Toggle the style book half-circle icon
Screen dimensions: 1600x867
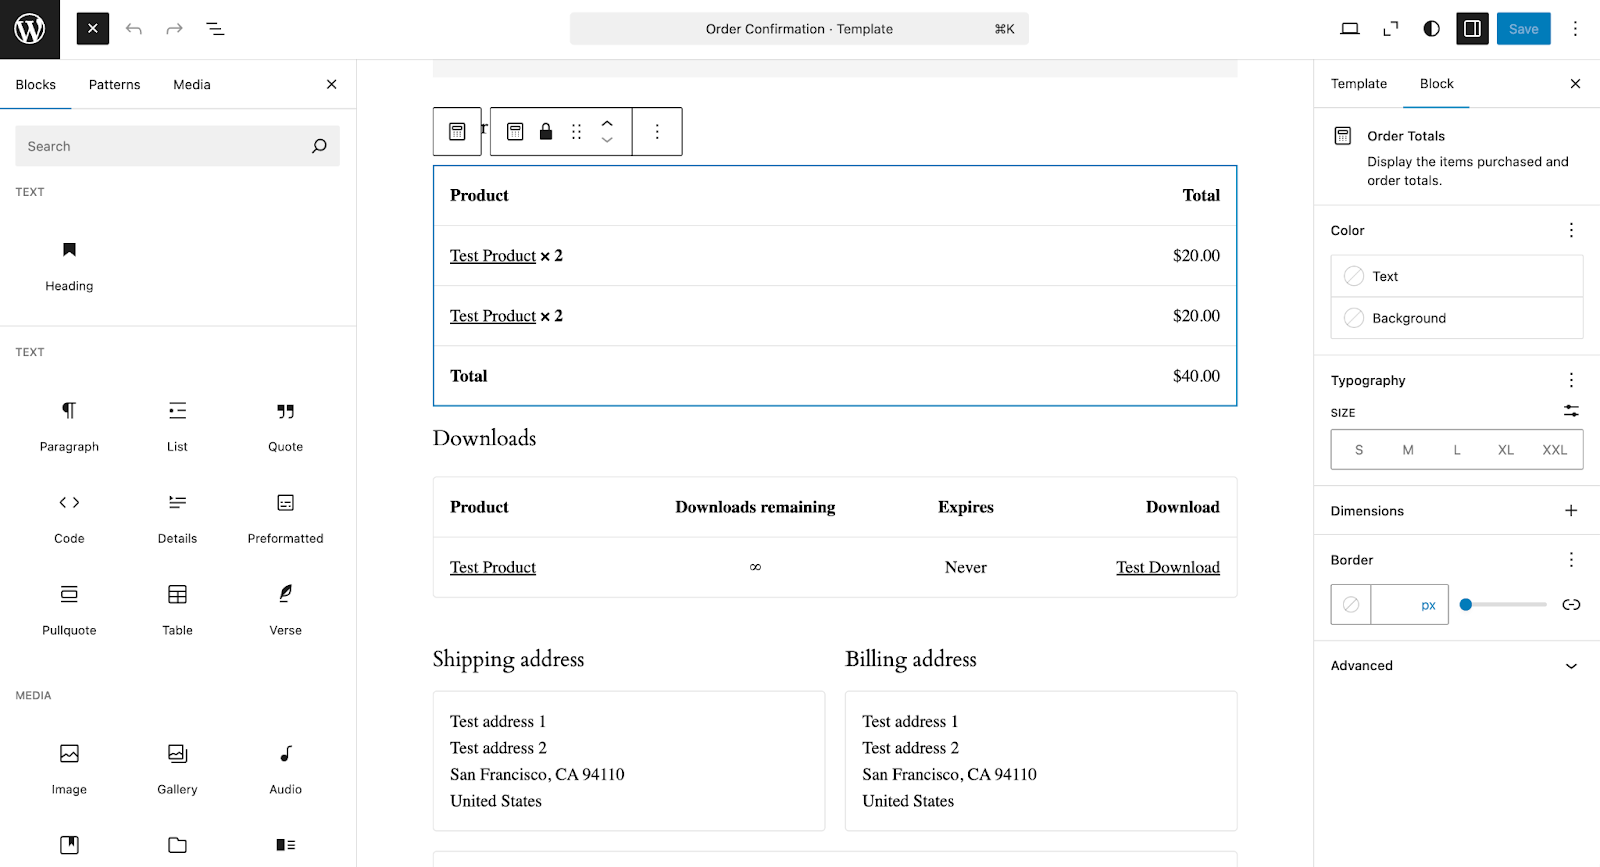[x=1431, y=29]
